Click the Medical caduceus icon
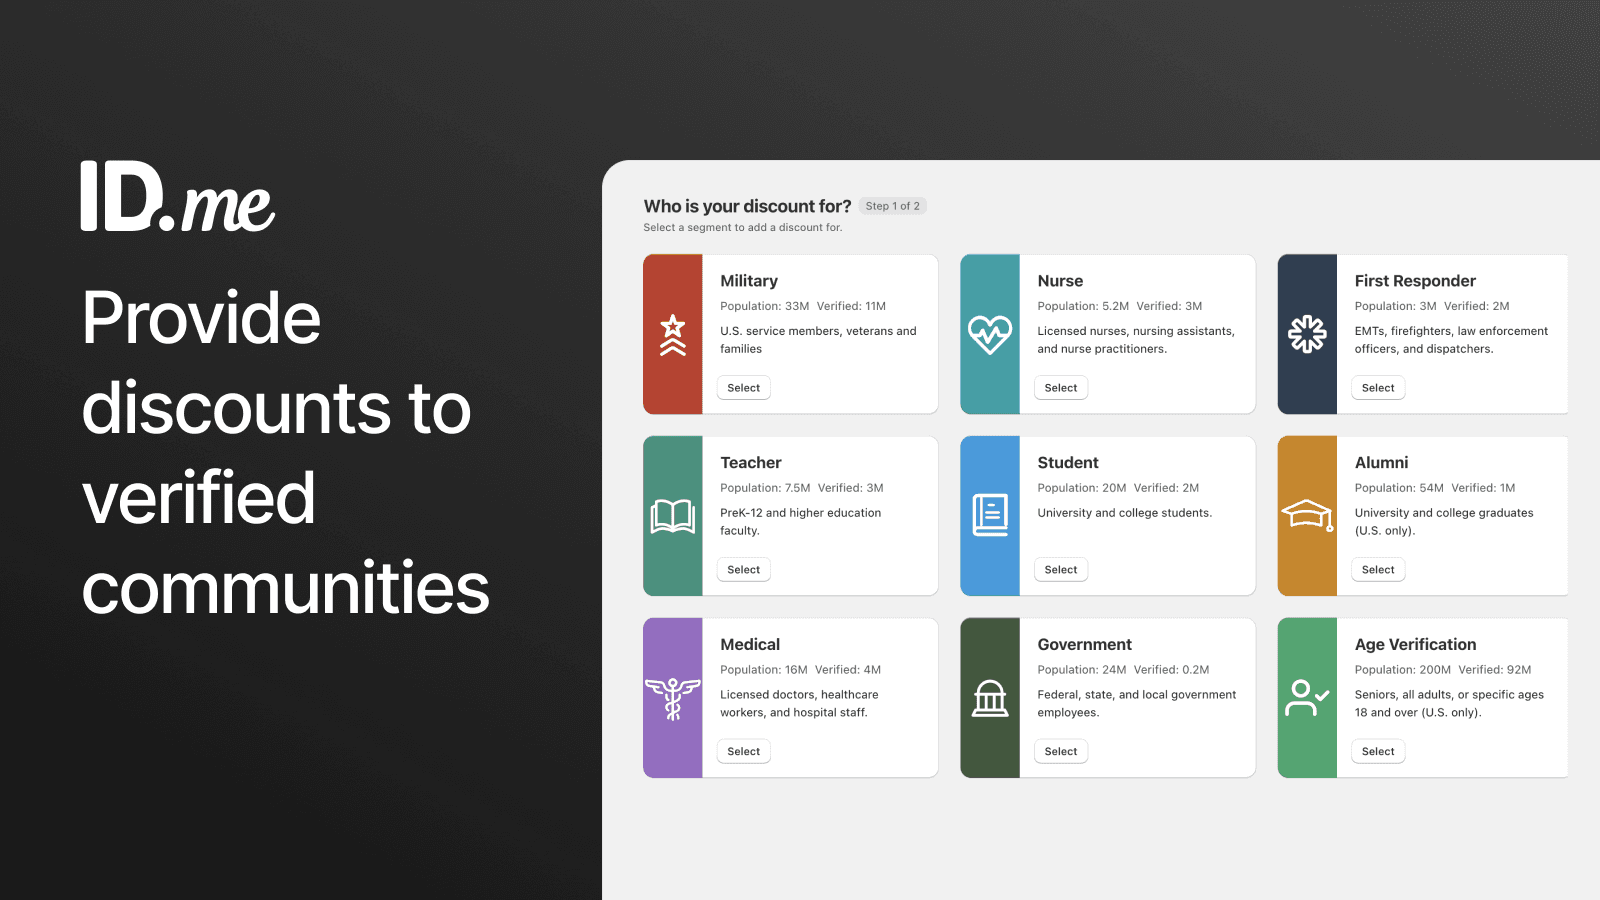The height and width of the screenshot is (900, 1600). [673, 697]
